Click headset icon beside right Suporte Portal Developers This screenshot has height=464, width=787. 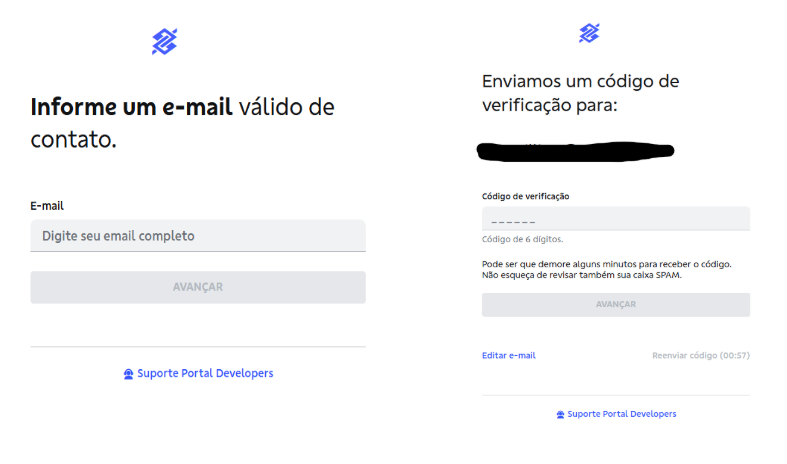click(561, 414)
